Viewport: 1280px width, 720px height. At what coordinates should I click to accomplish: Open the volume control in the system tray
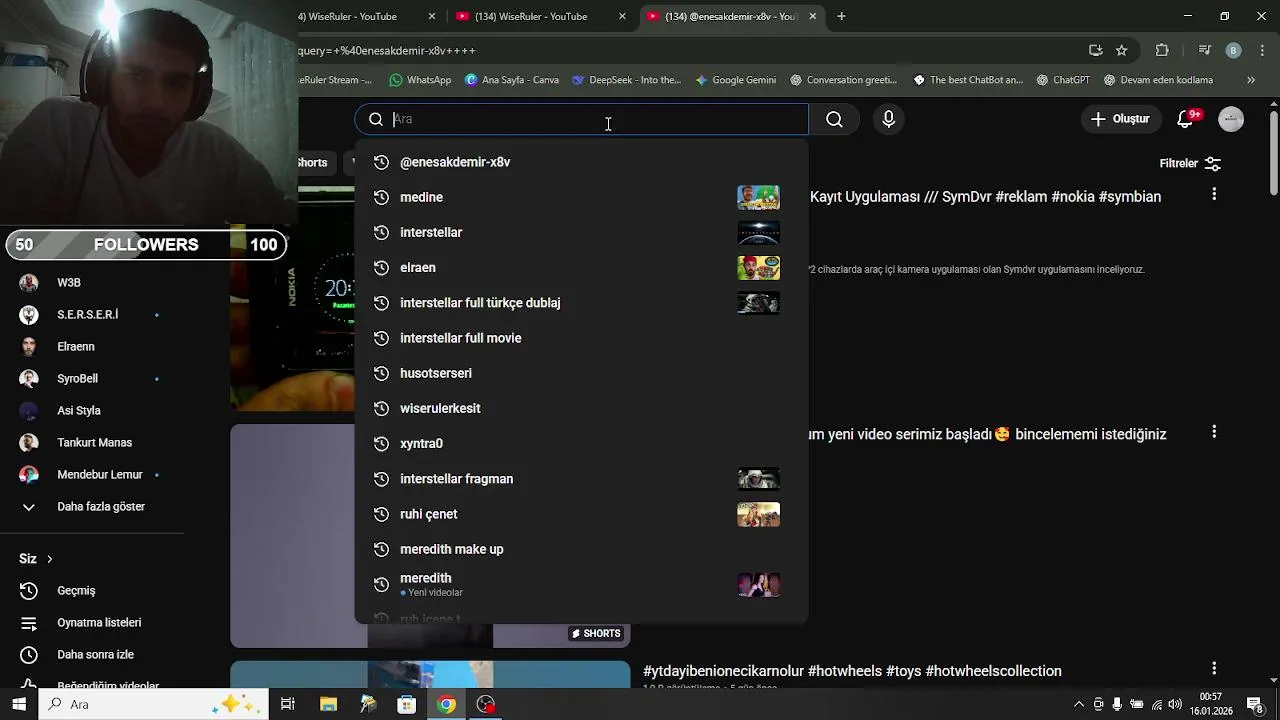pos(1175,704)
